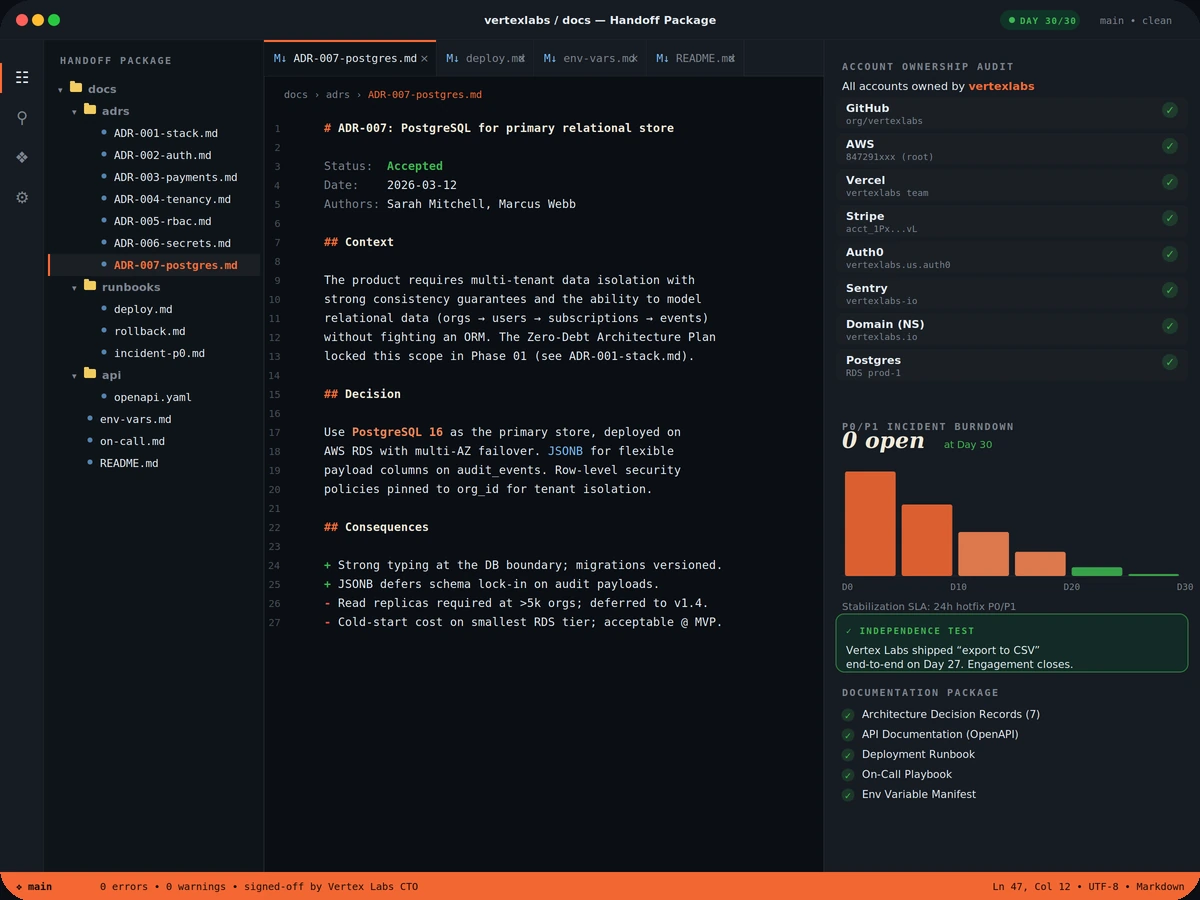Click the docs breadcrumb segment

(296, 95)
